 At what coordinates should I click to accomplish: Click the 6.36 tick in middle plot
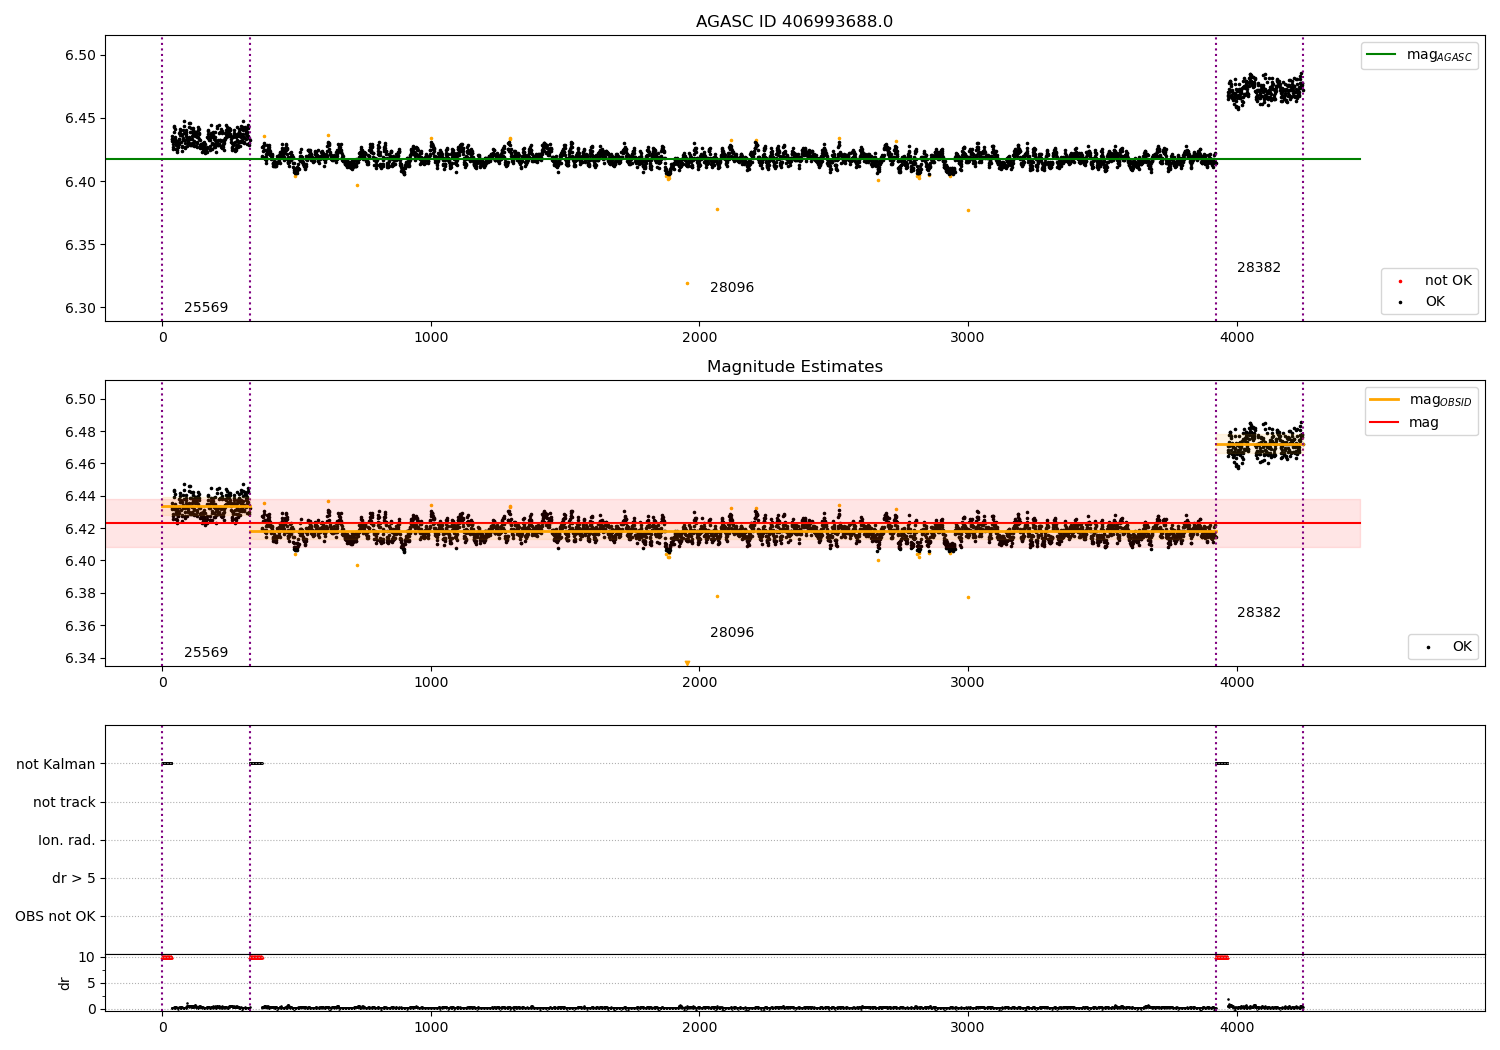tap(78, 627)
